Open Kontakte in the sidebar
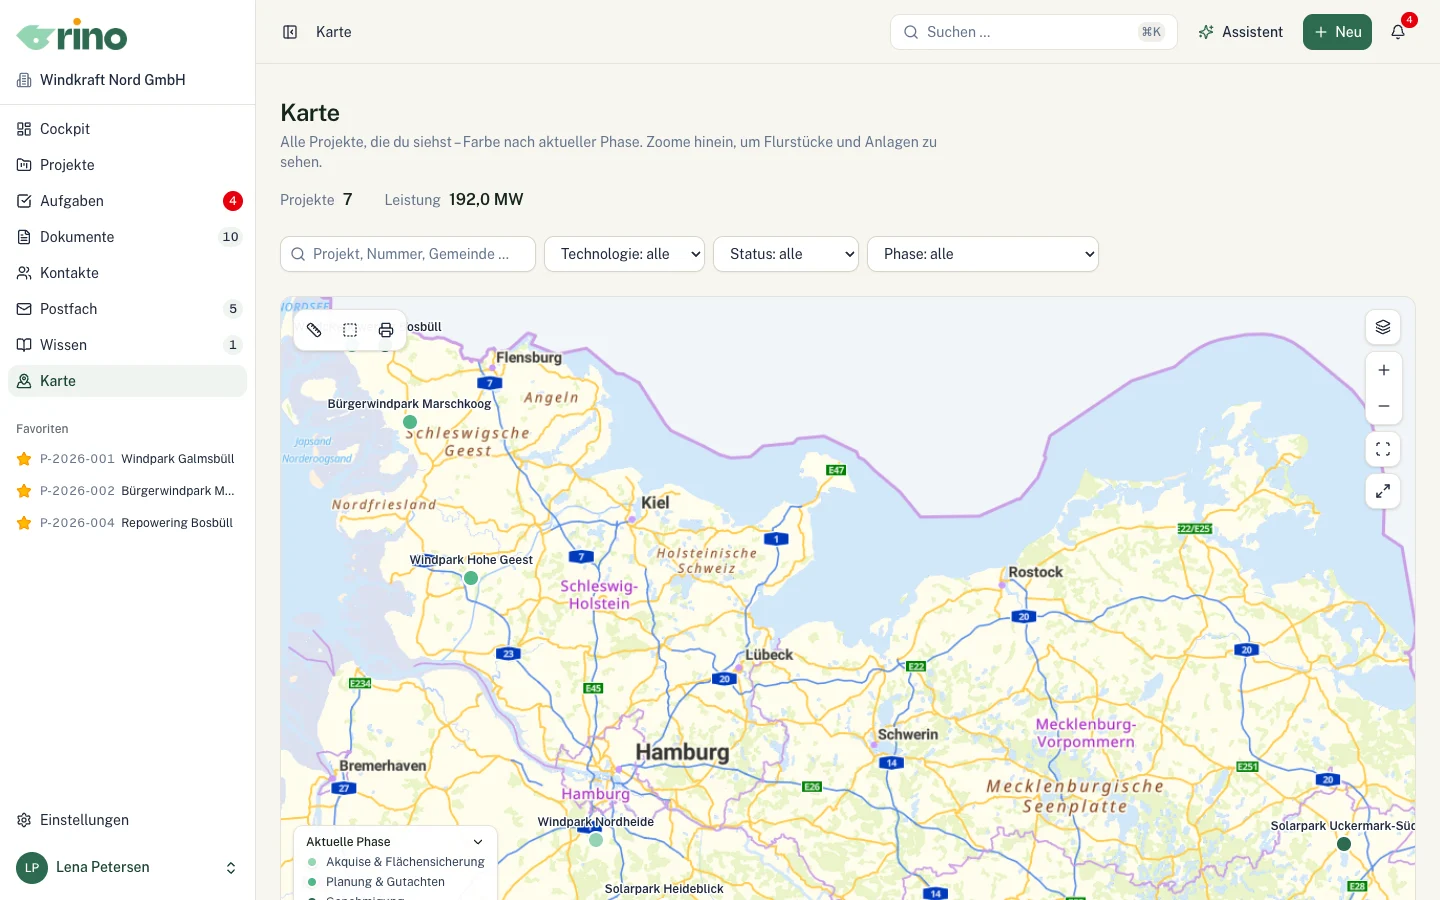Viewport: 1440px width, 900px height. (x=127, y=273)
